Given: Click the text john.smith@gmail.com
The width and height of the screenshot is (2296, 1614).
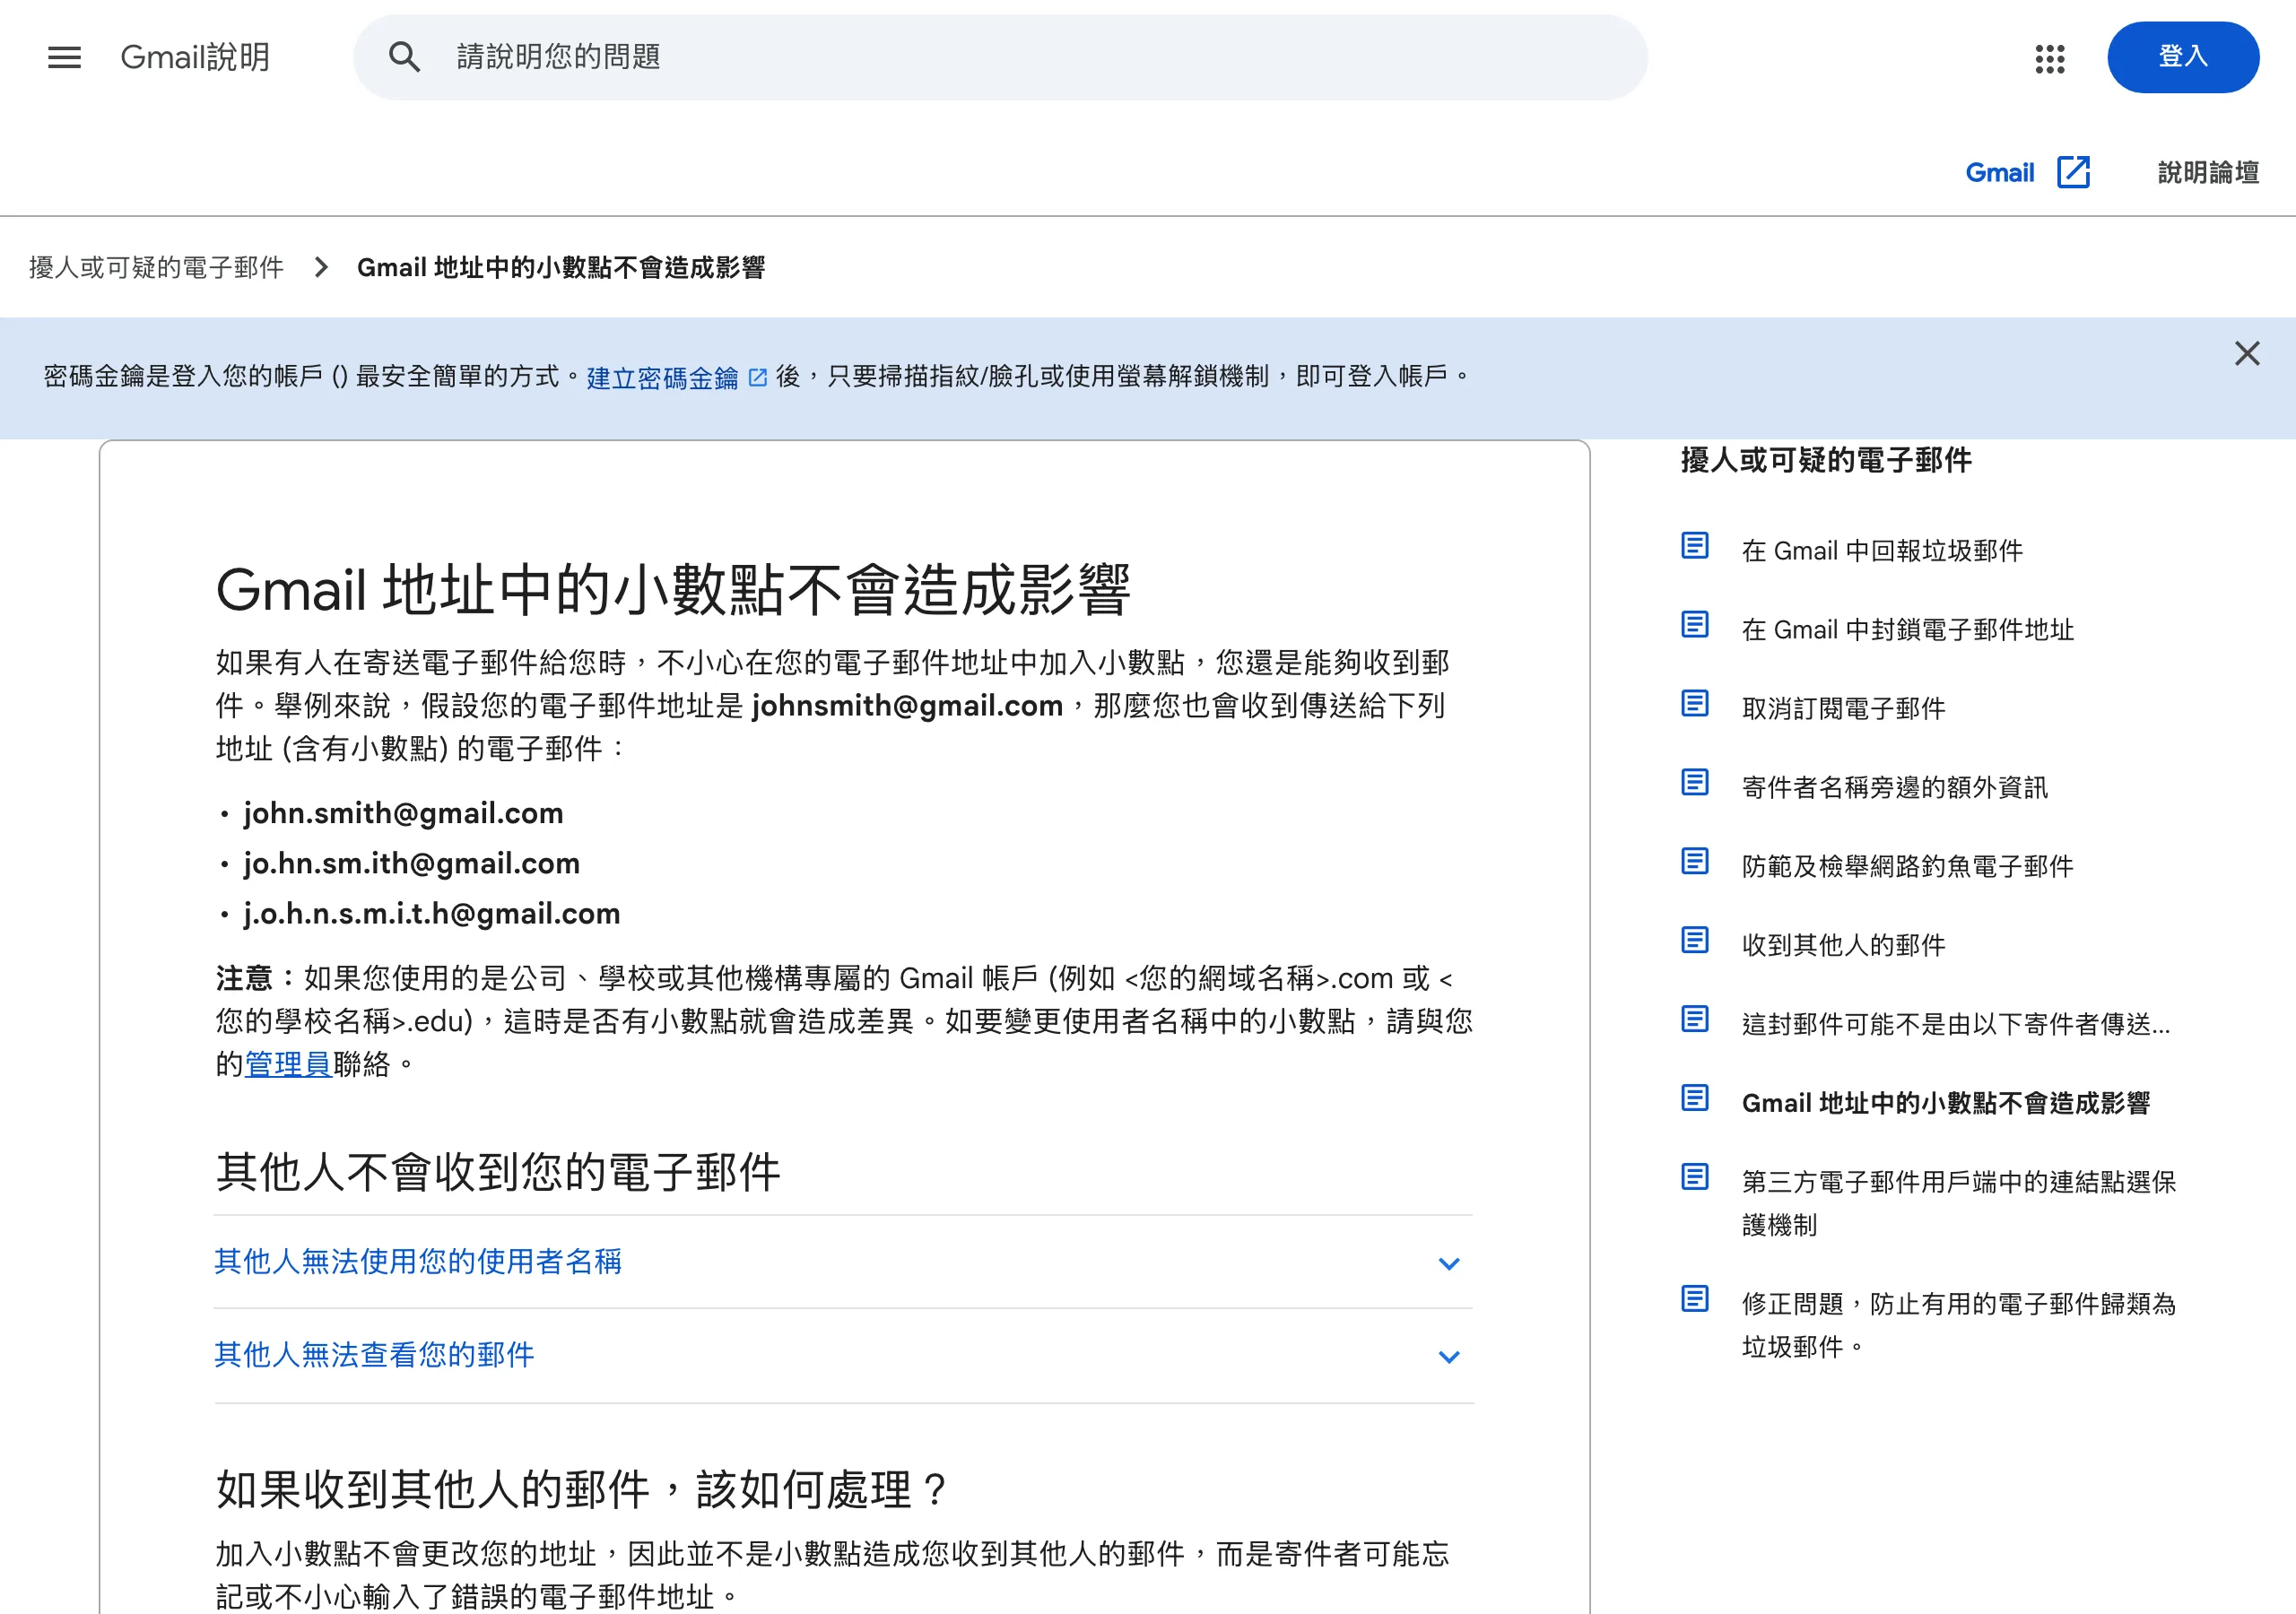Looking at the screenshot, I should (x=403, y=814).
